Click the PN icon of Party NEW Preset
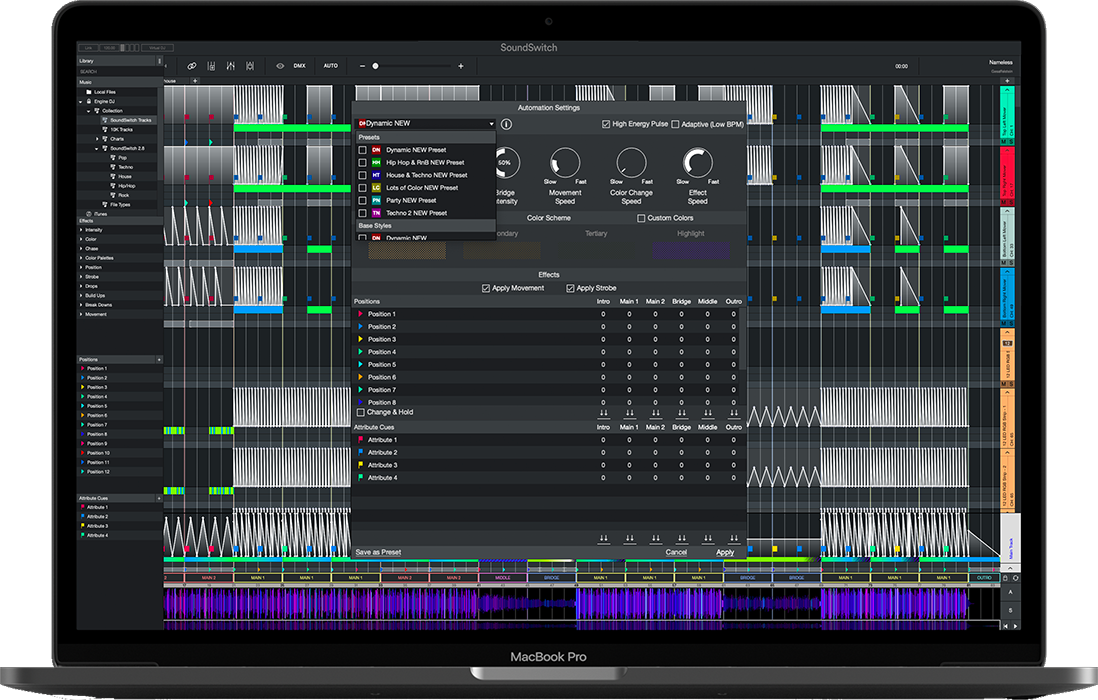 376,200
